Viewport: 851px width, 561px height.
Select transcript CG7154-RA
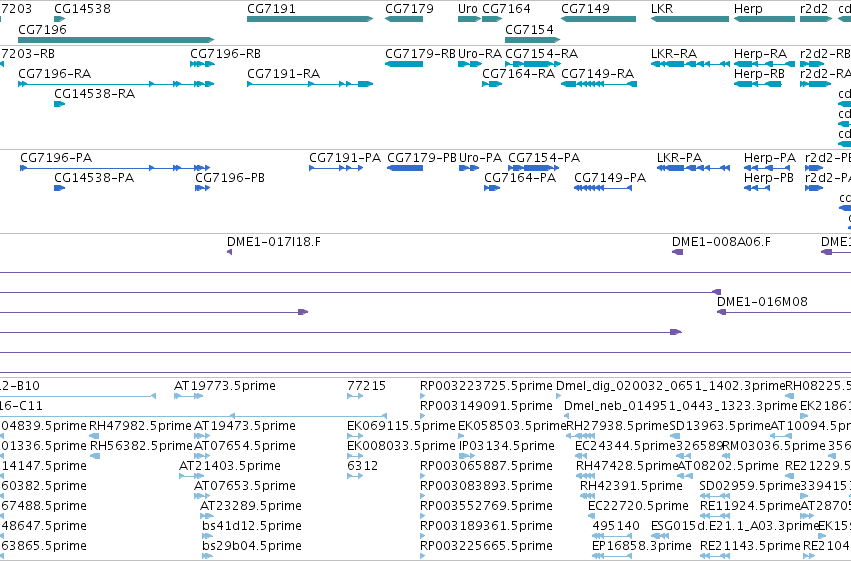[x=541, y=54]
